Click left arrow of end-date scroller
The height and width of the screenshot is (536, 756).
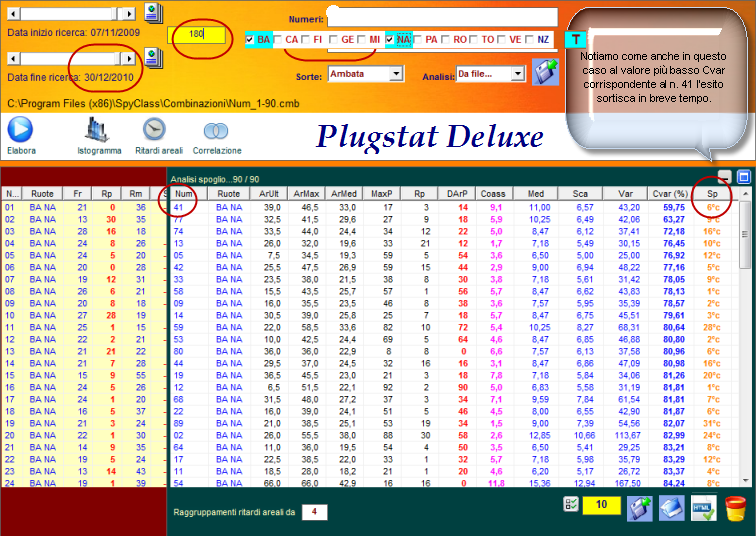[14, 58]
